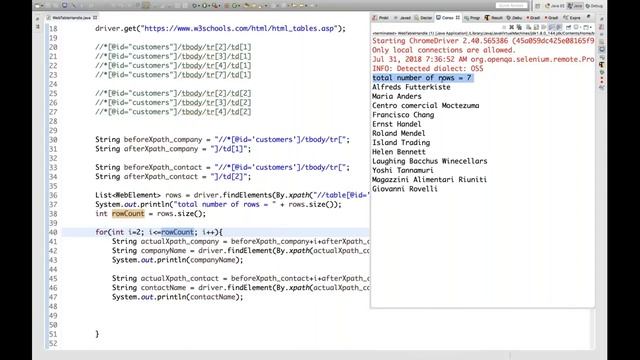The width and height of the screenshot is (640, 360).
Task: Click the driver.get URL on line 18
Action: pos(240,29)
